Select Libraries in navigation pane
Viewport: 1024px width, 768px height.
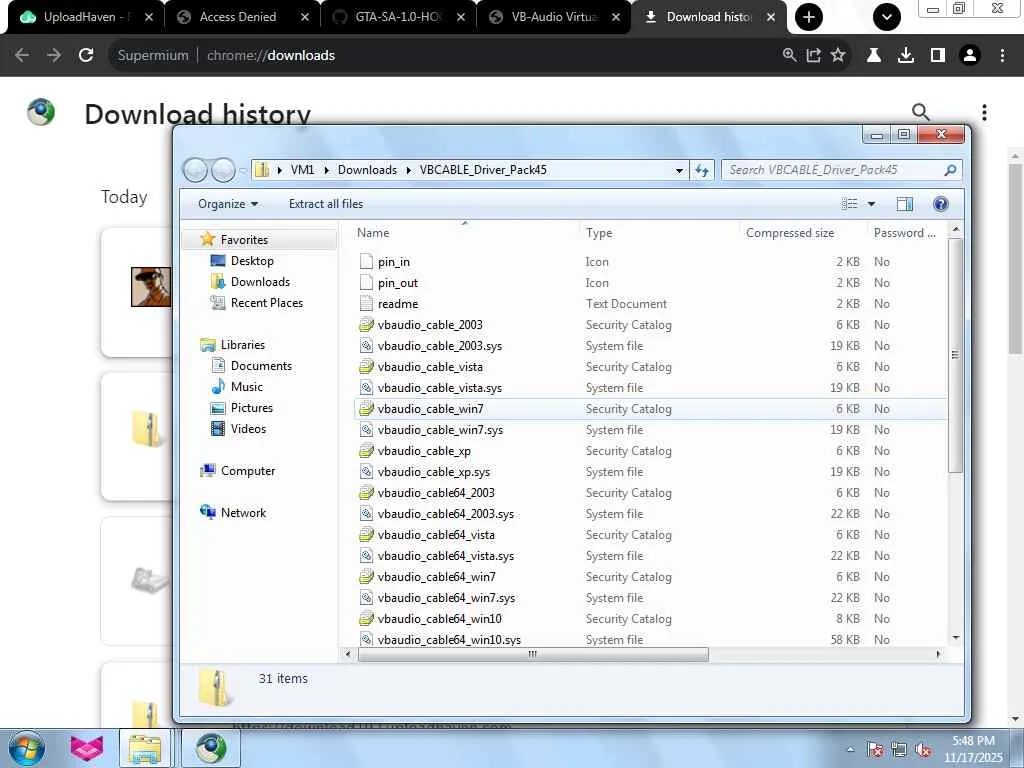click(x=242, y=345)
